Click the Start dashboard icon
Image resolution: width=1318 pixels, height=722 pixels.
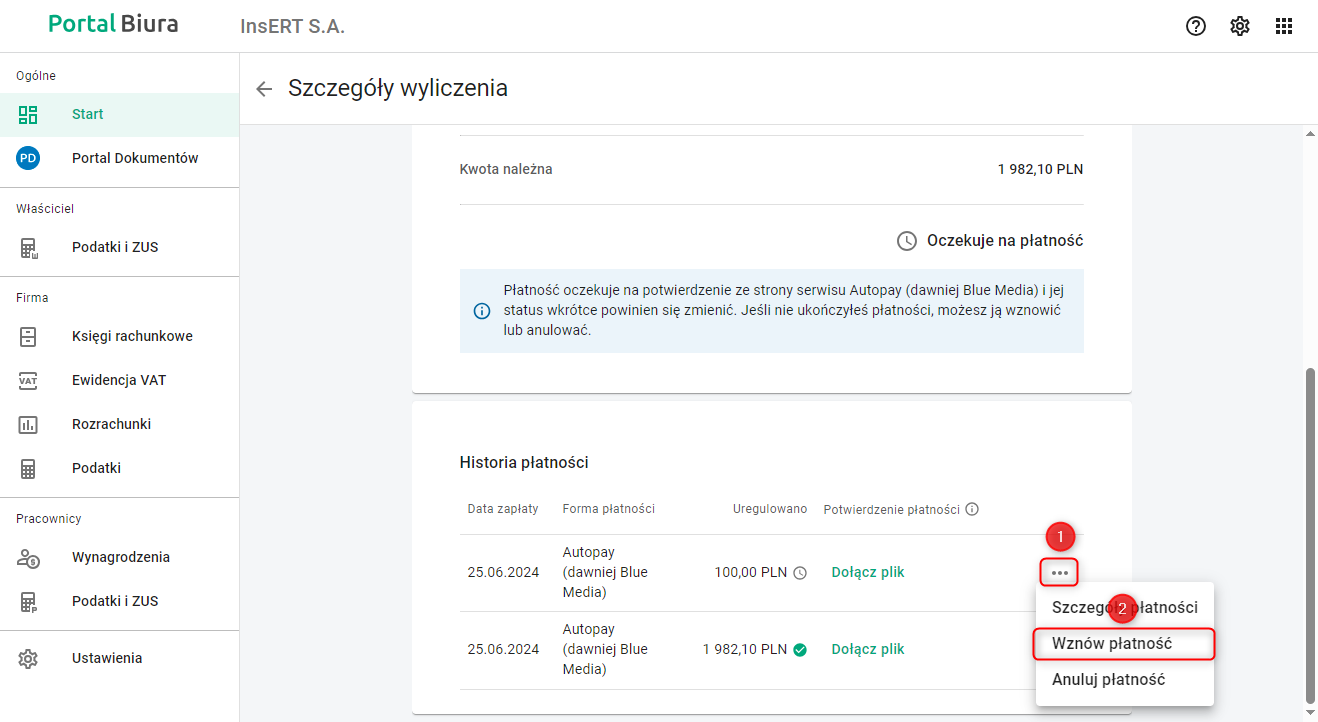28,114
